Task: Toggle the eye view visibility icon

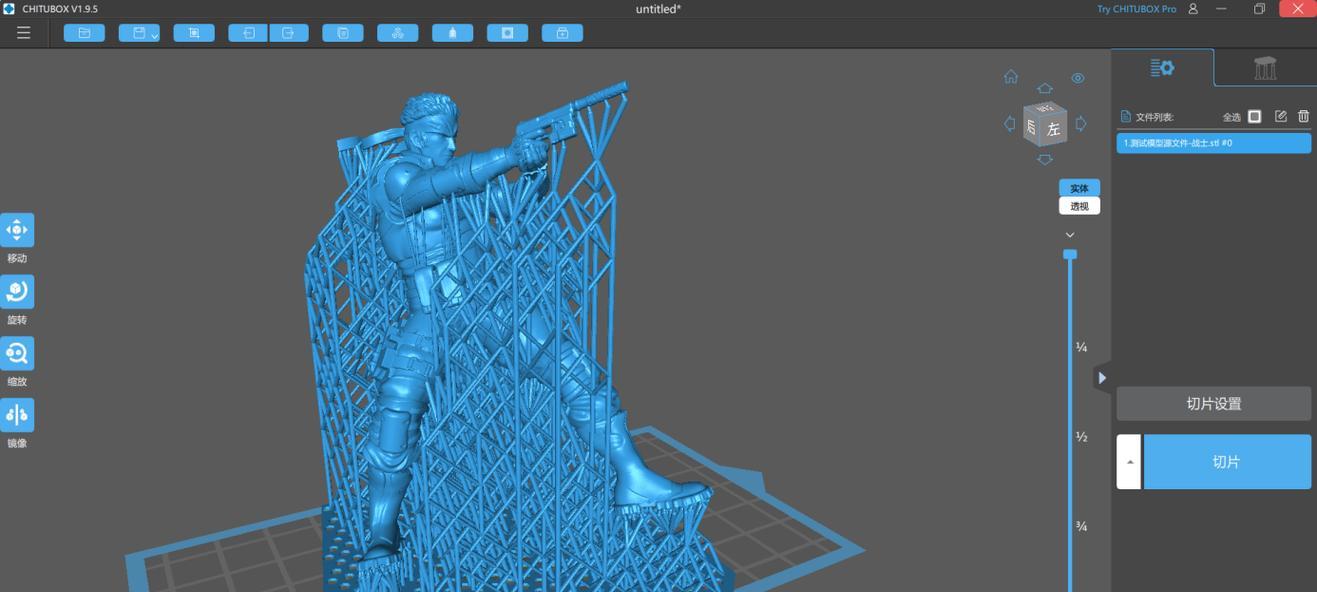Action: tap(1078, 78)
